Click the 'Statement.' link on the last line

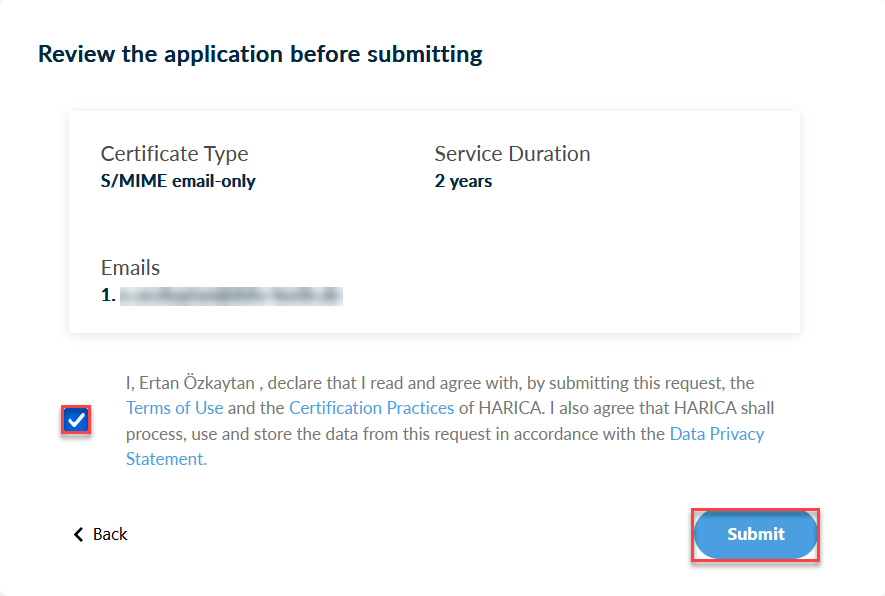(167, 459)
